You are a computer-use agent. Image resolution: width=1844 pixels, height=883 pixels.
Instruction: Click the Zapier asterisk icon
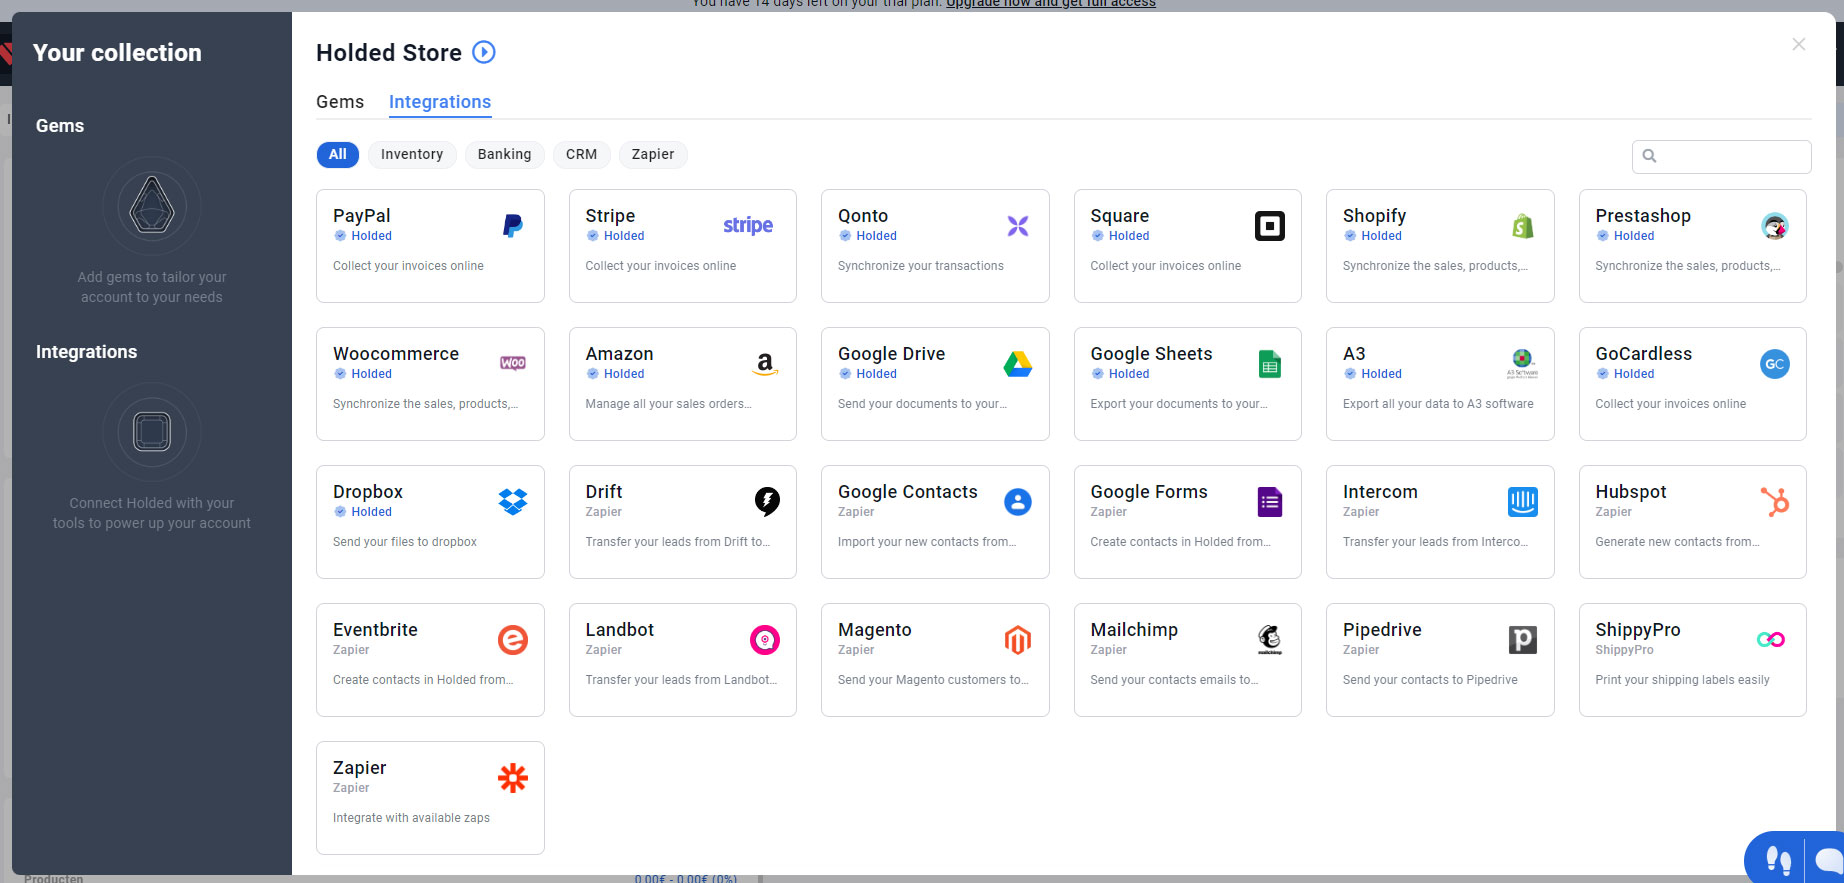pyautogui.click(x=513, y=778)
